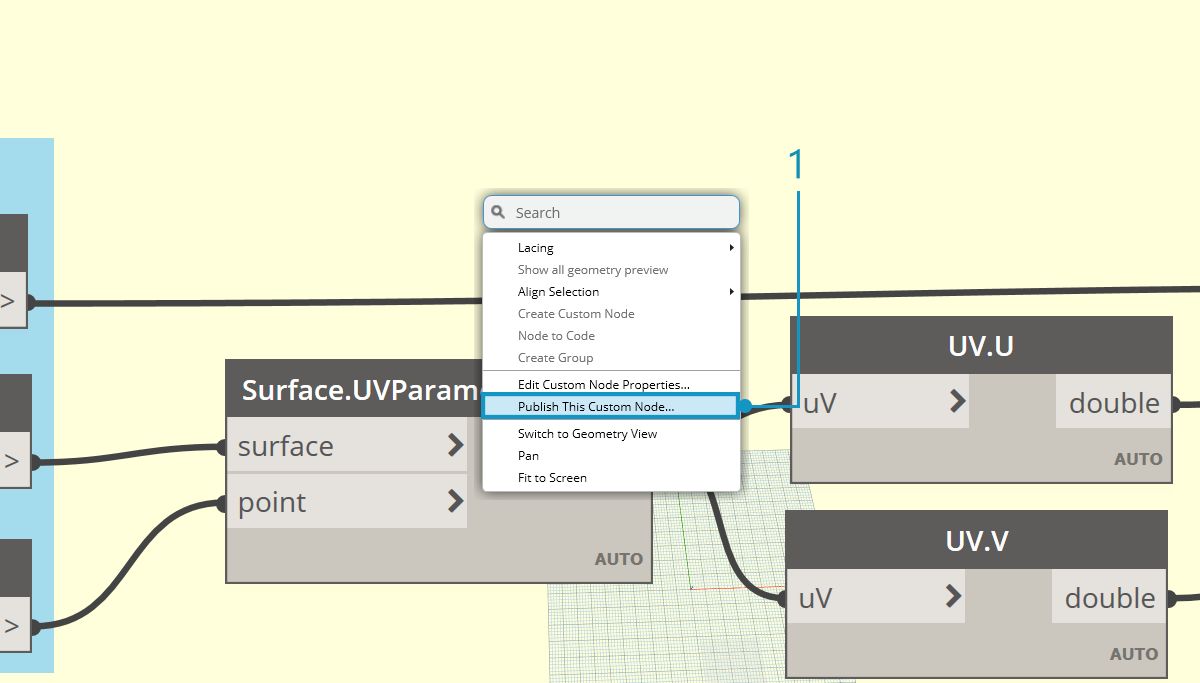The image size is (1200, 683).
Task: Choose Switch to Geometry View
Action: 587,433
